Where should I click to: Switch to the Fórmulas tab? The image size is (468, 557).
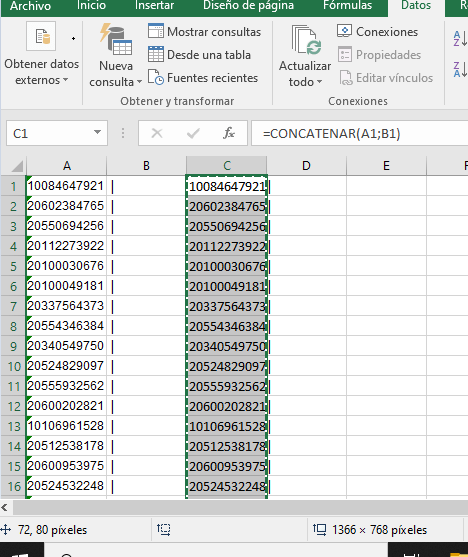[x=348, y=5]
